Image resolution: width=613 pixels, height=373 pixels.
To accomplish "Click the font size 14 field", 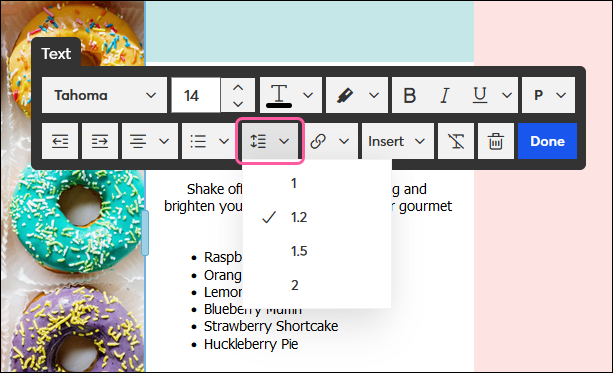I will coord(196,95).
